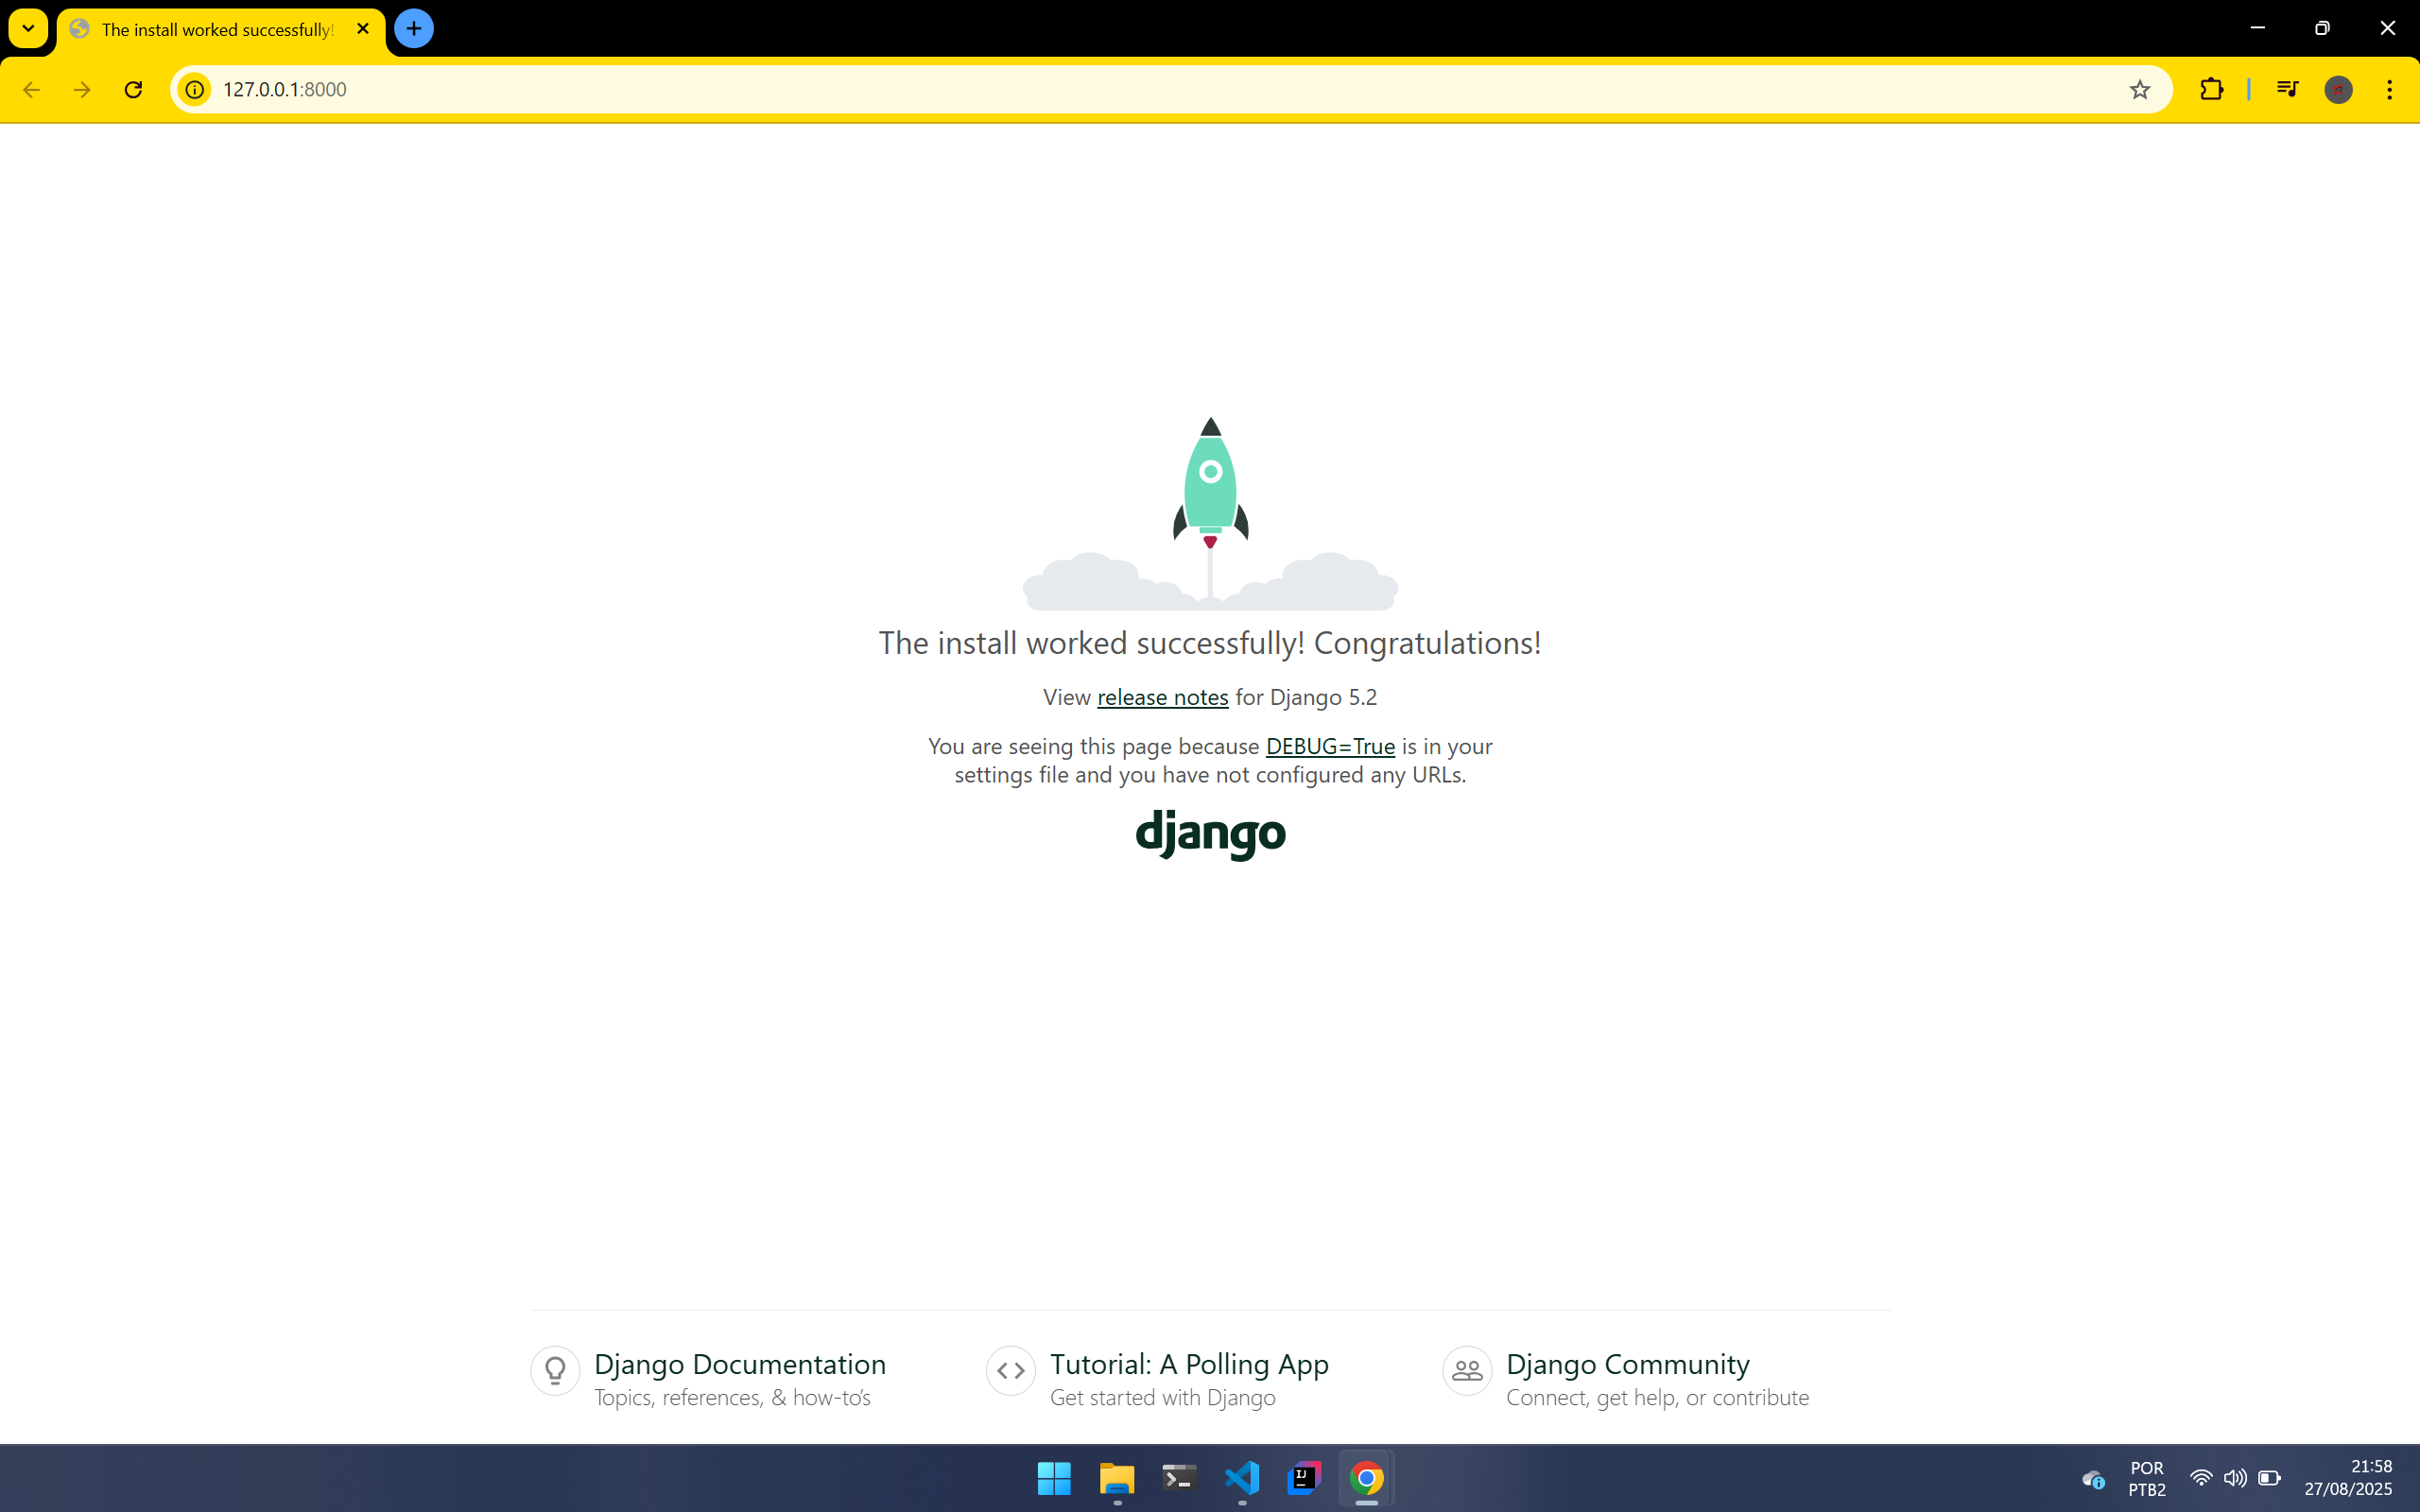Viewport: 2420px width, 1512px height.
Task: Select 'The install worked successfully' tab
Action: [217, 30]
